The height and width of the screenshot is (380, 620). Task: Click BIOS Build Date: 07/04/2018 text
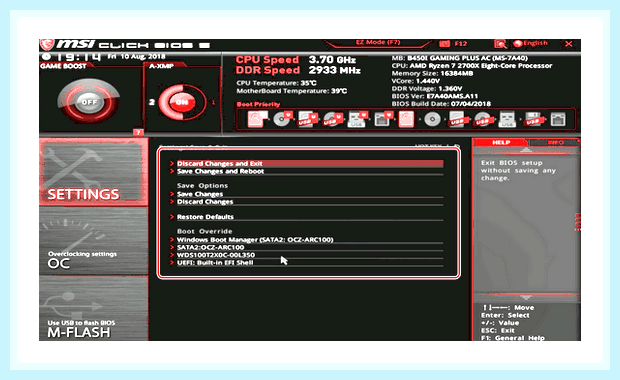pyautogui.click(x=441, y=104)
